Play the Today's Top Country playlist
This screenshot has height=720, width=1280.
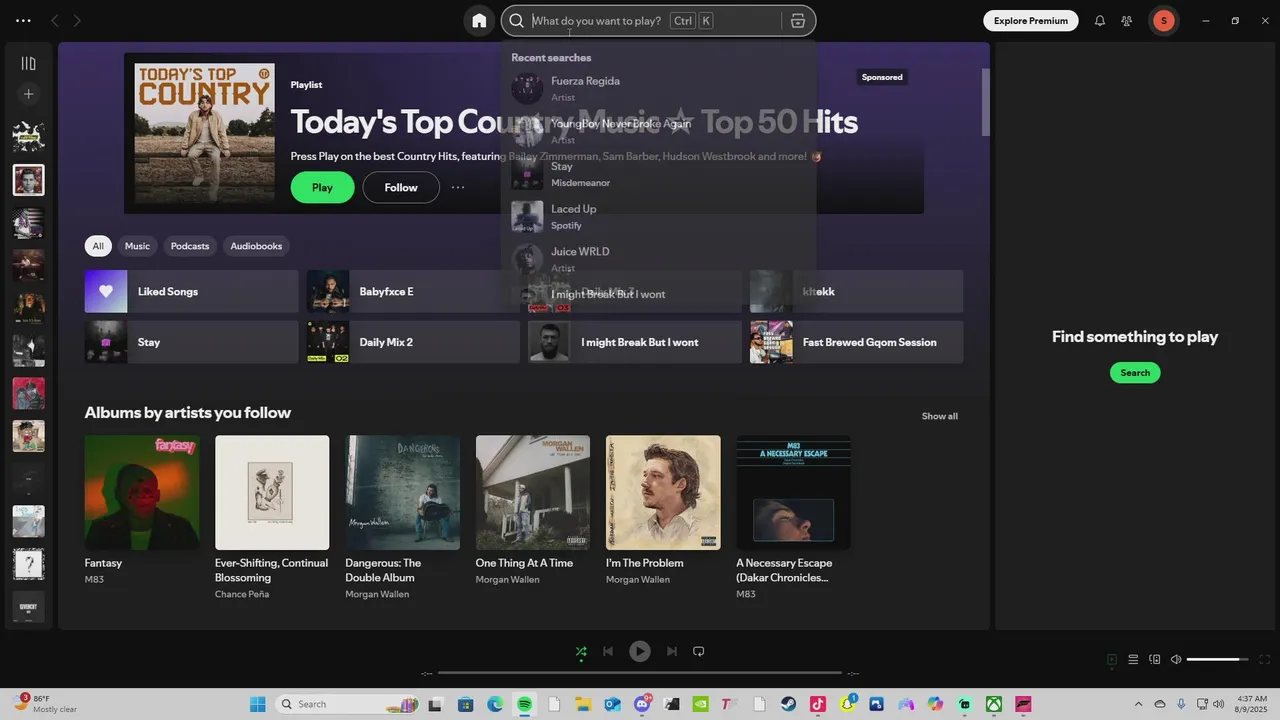pyautogui.click(x=322, y=187)
